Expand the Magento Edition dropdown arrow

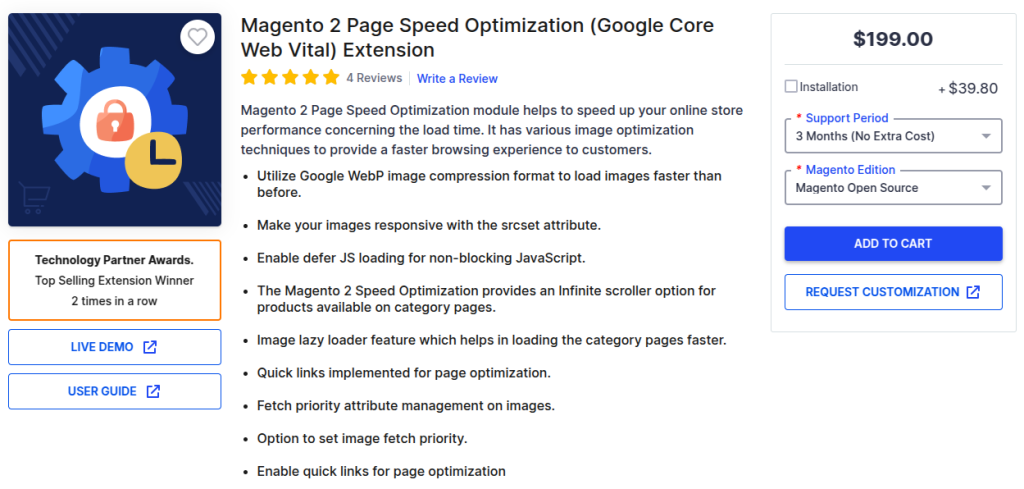coord(986,188)
